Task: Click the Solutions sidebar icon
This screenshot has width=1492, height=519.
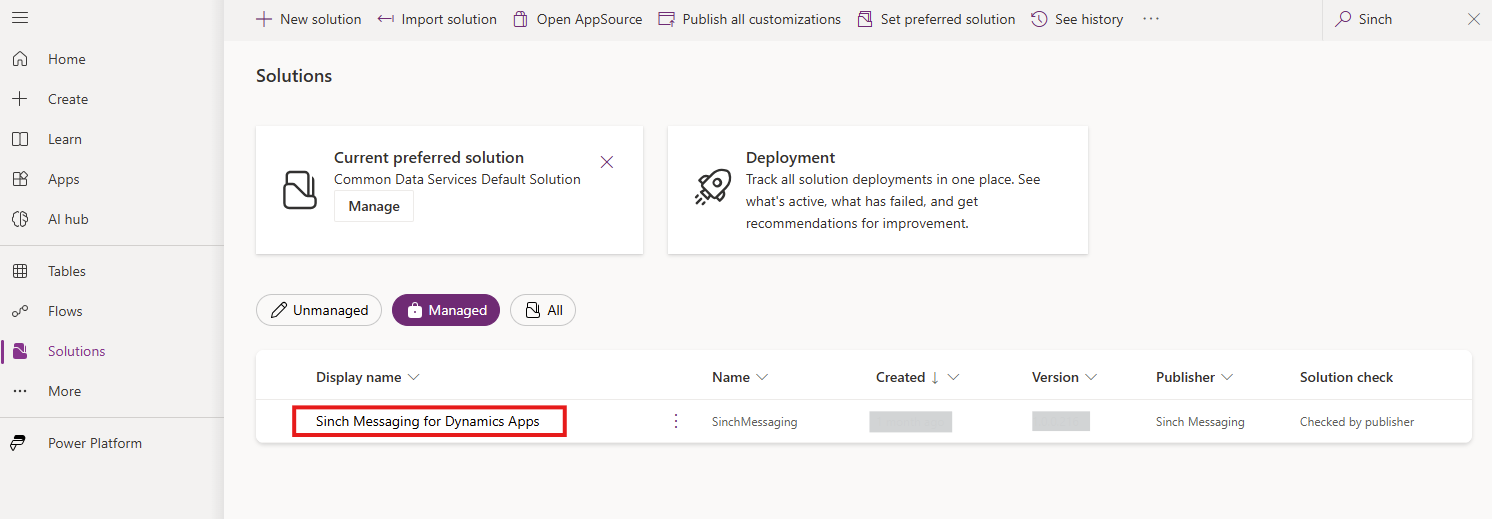Action: (x=20, y=351)
